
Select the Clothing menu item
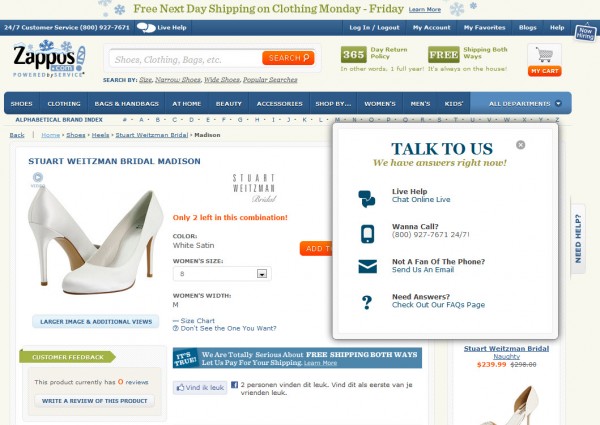(64, 103)
